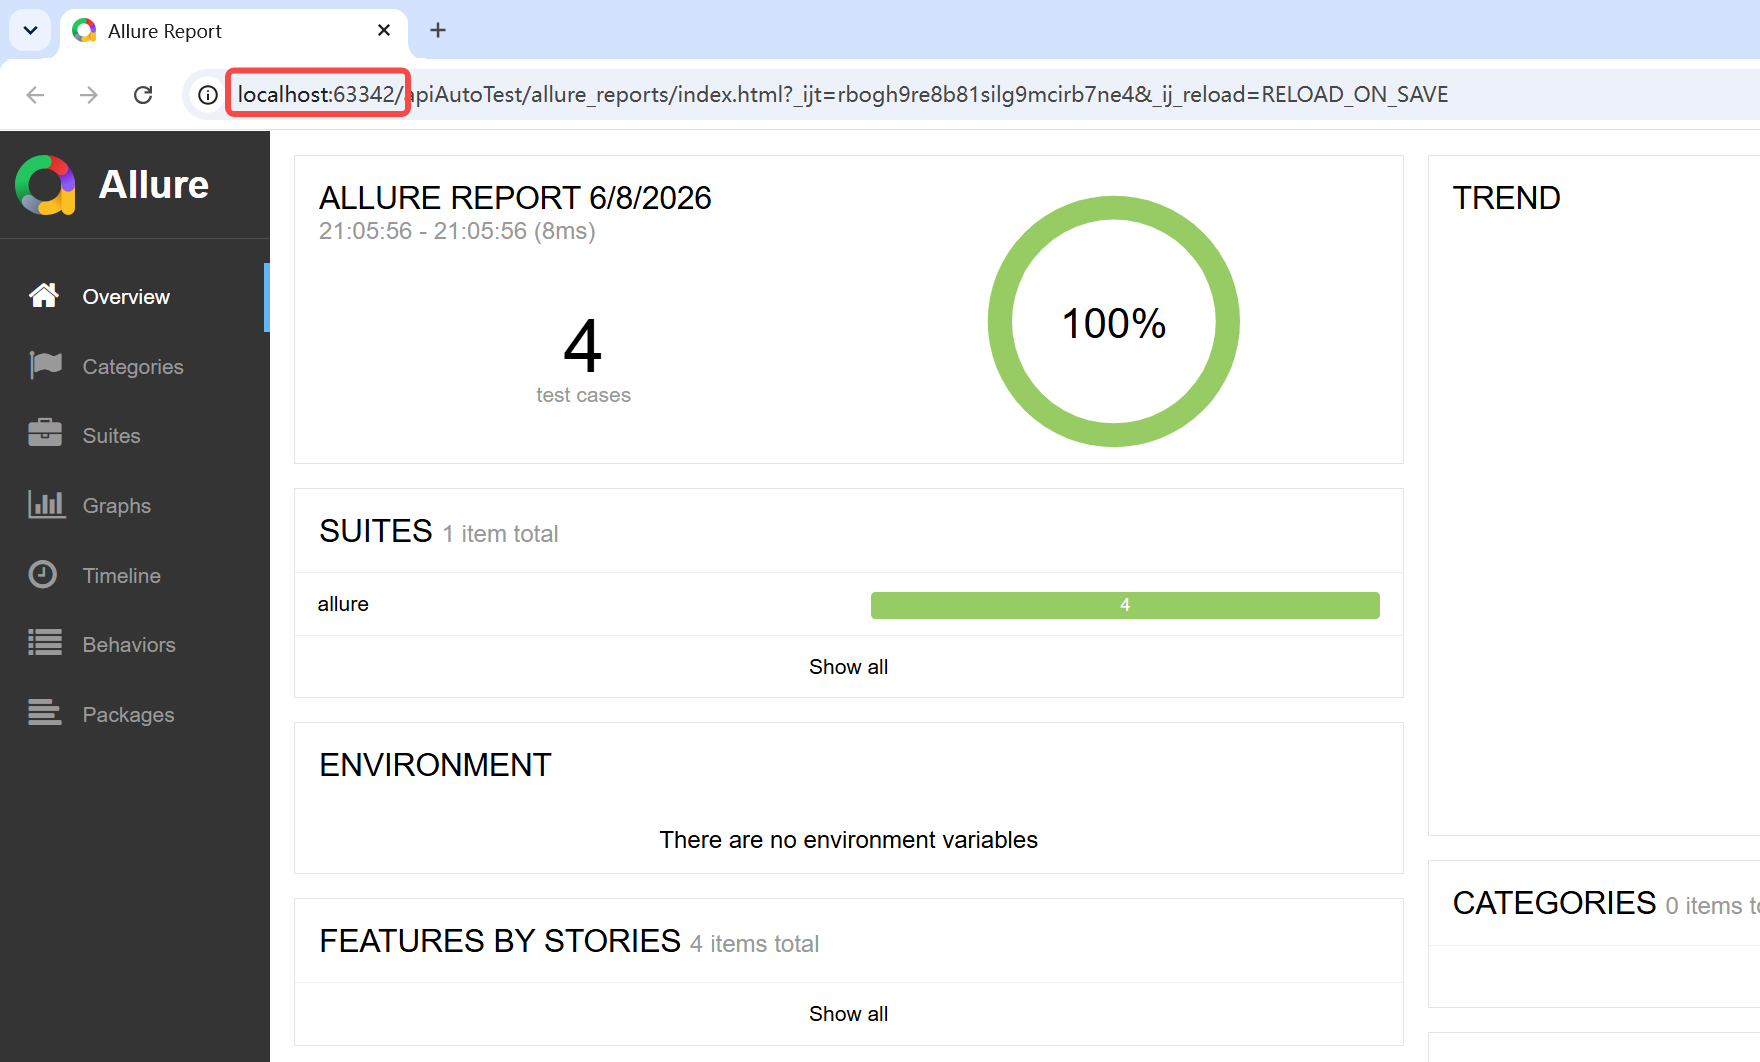Screen dimensions: 1760x1062
Task: Click the TREND widget heading
Action: [x=1506, y=198]
